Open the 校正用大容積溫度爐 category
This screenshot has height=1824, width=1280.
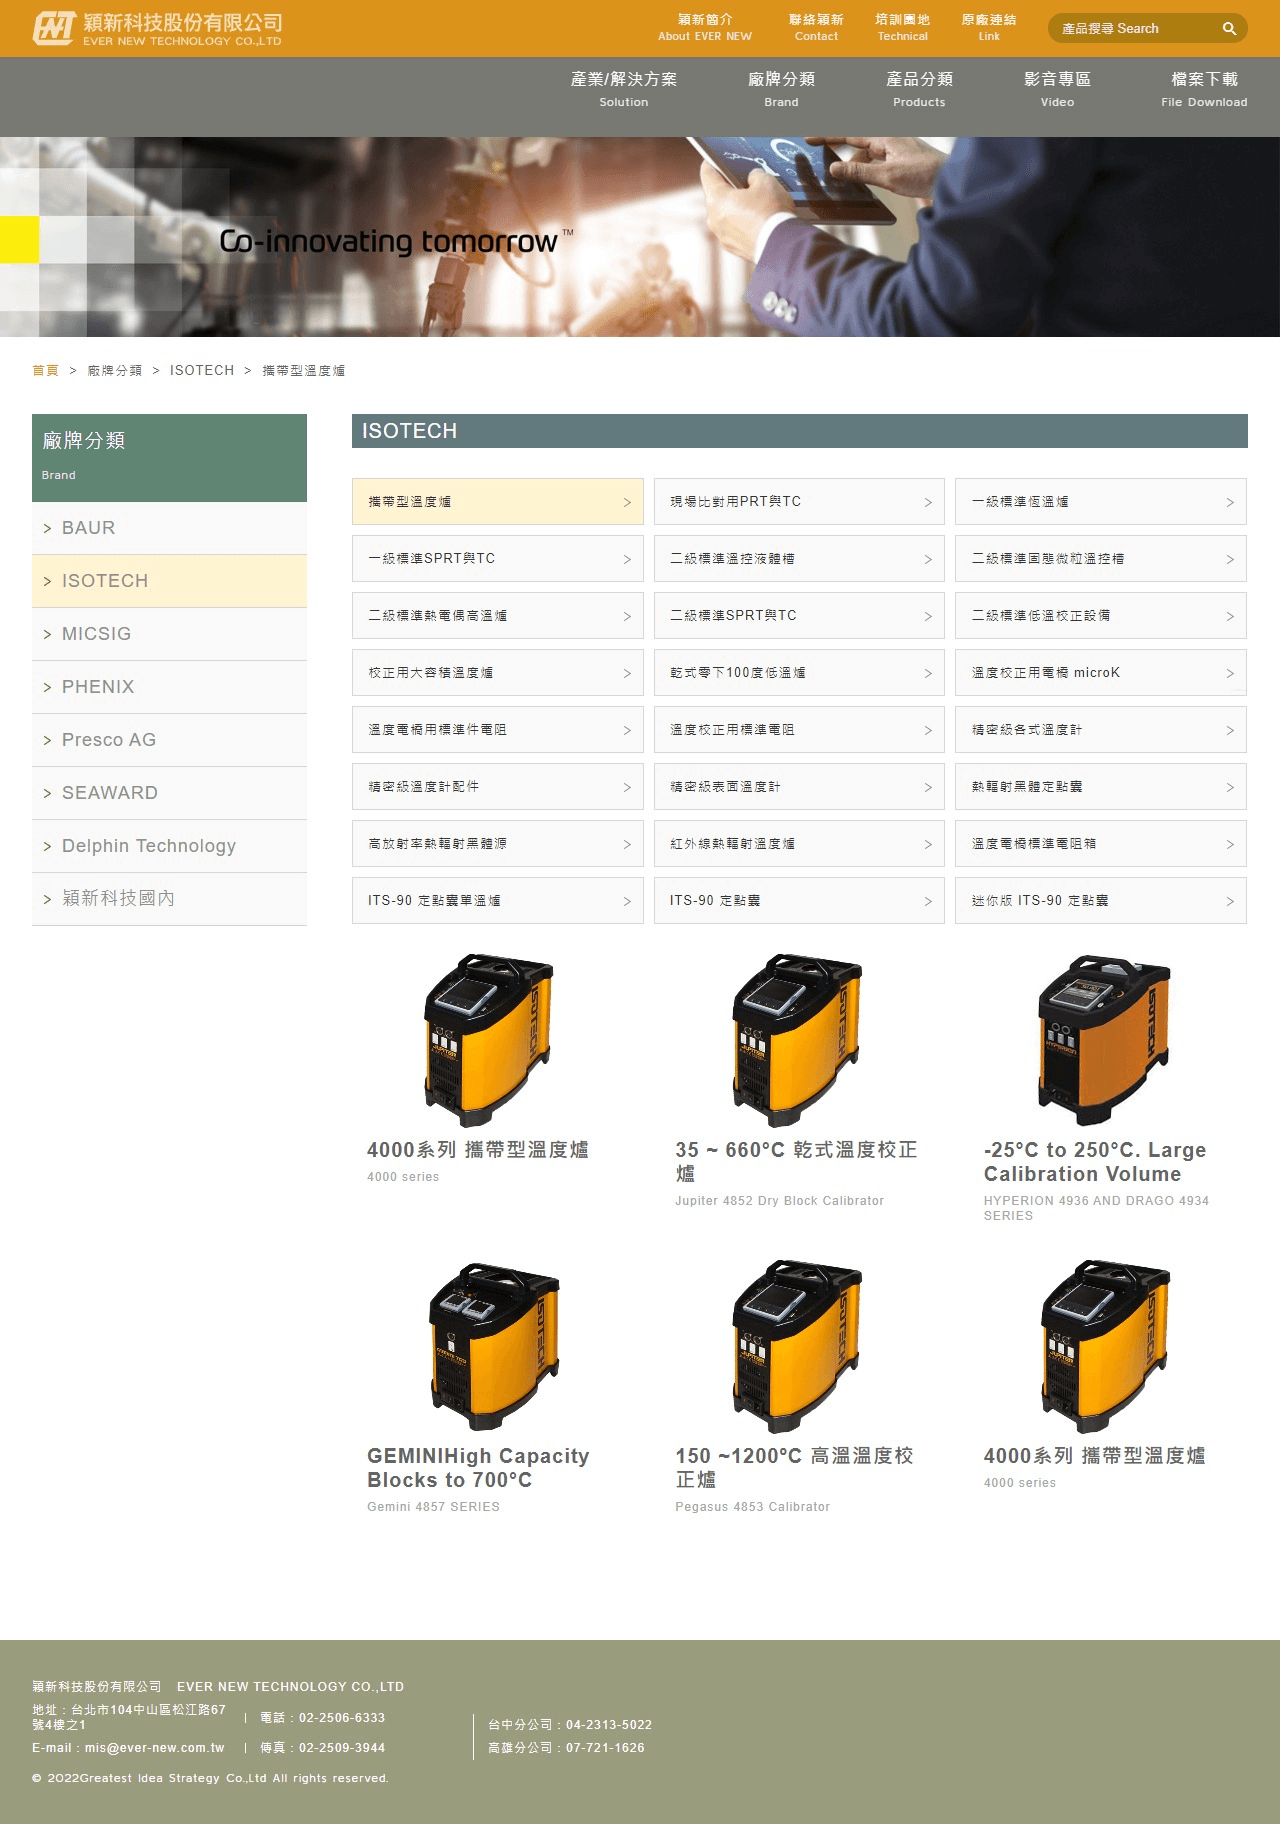coord(498,673)
